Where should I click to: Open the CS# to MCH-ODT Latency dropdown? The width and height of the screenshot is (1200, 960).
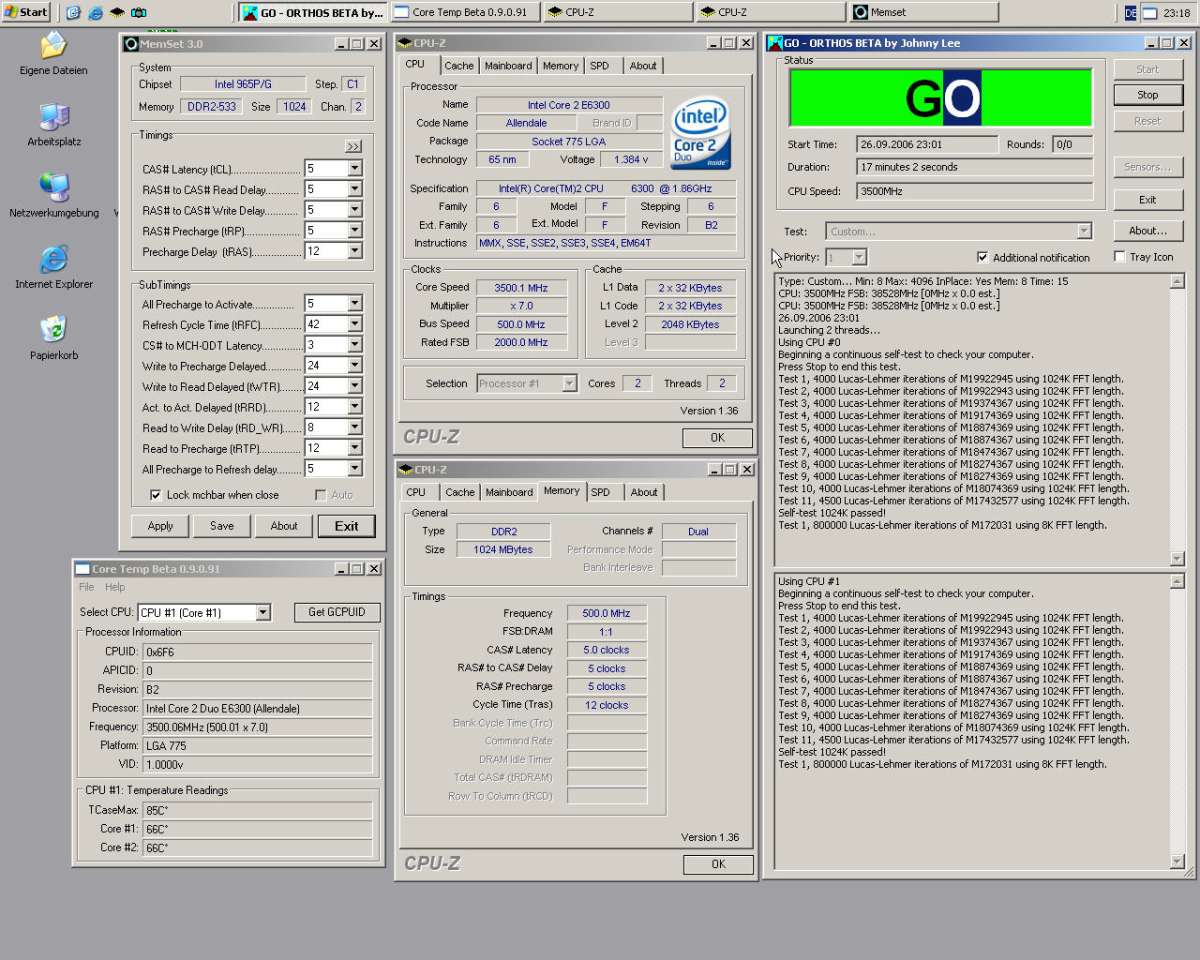[x=354, y=345]
